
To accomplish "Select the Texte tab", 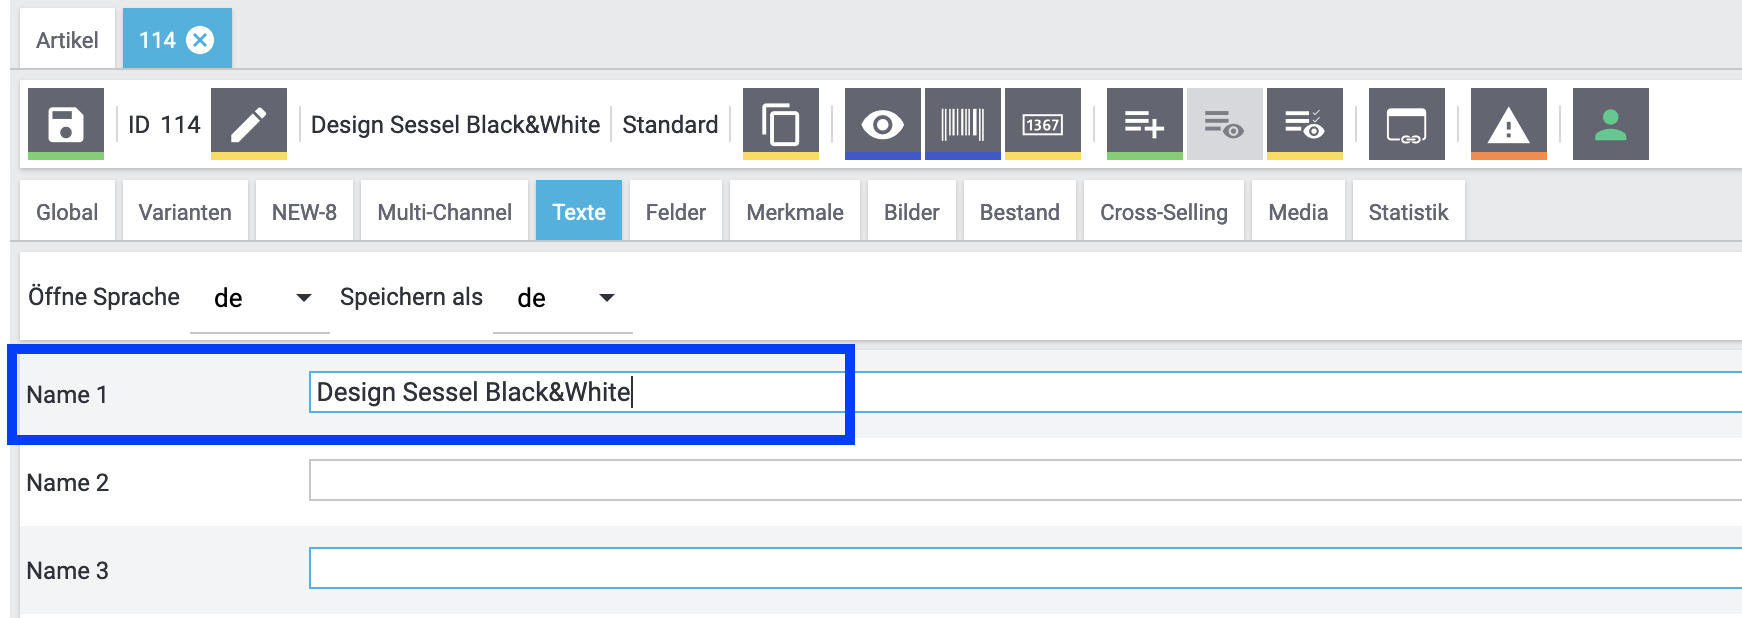I will [579, 212].
